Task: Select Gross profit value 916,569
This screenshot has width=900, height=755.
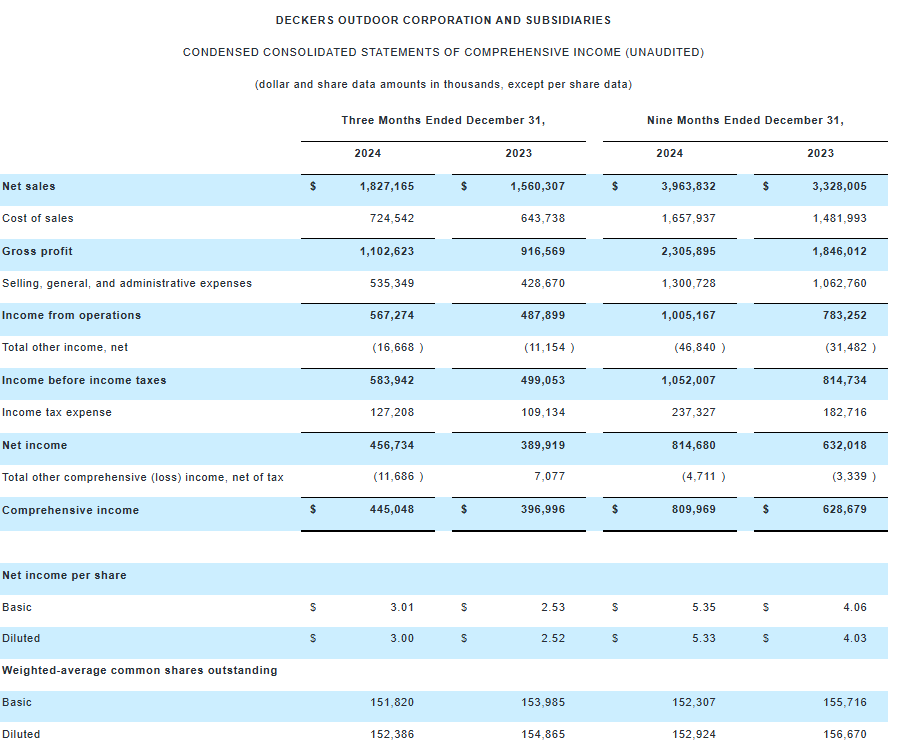Action: coord(543,251)
